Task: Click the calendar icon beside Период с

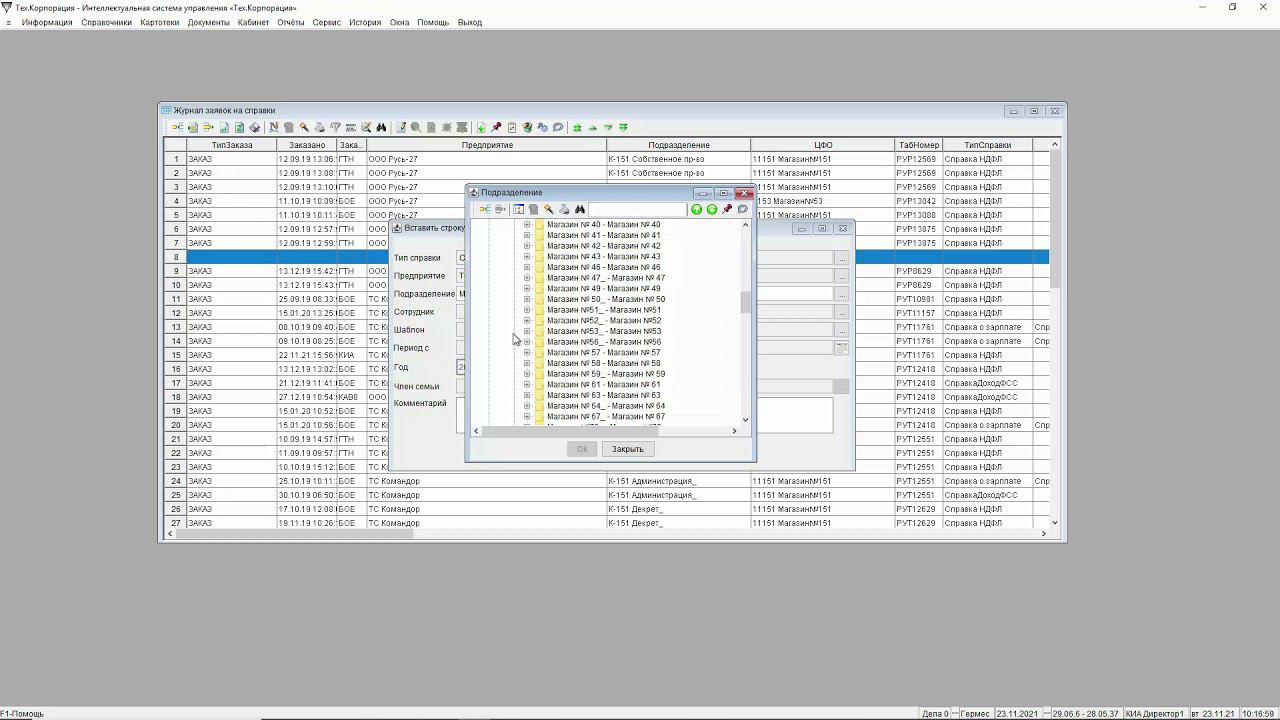Action: point(842,348)
